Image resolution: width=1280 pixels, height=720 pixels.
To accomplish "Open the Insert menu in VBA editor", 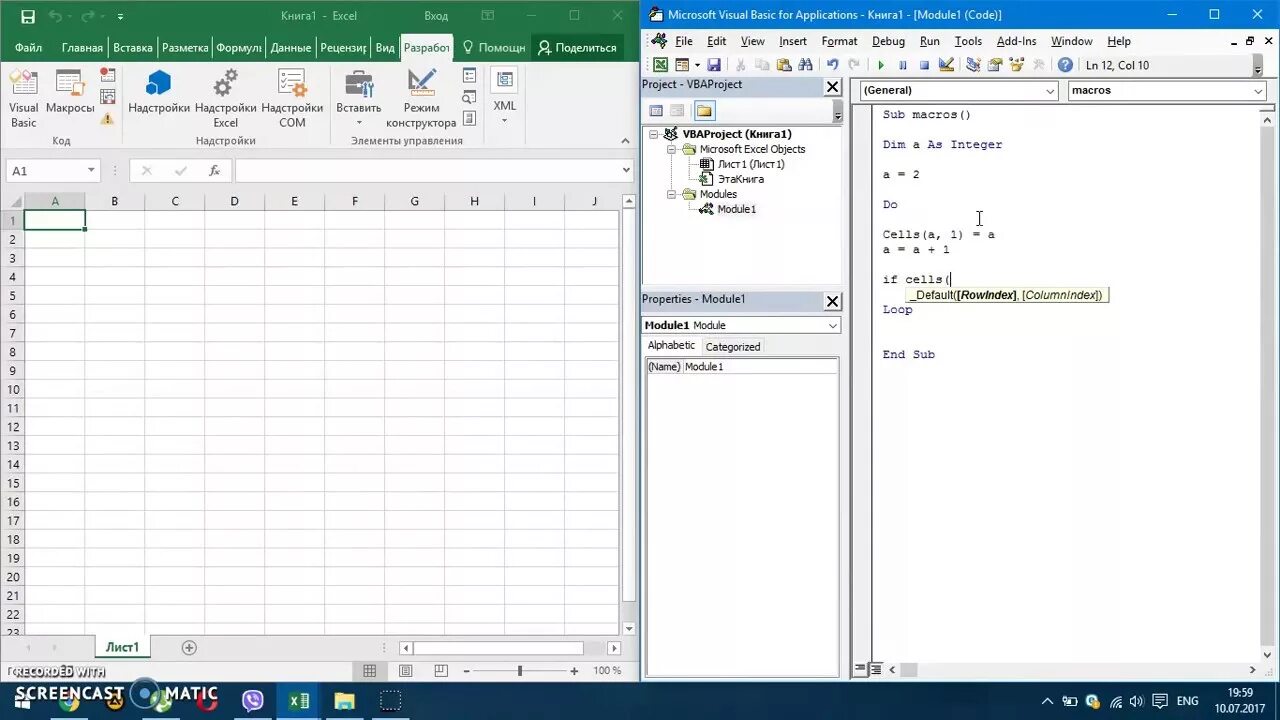I will [793, 41].
